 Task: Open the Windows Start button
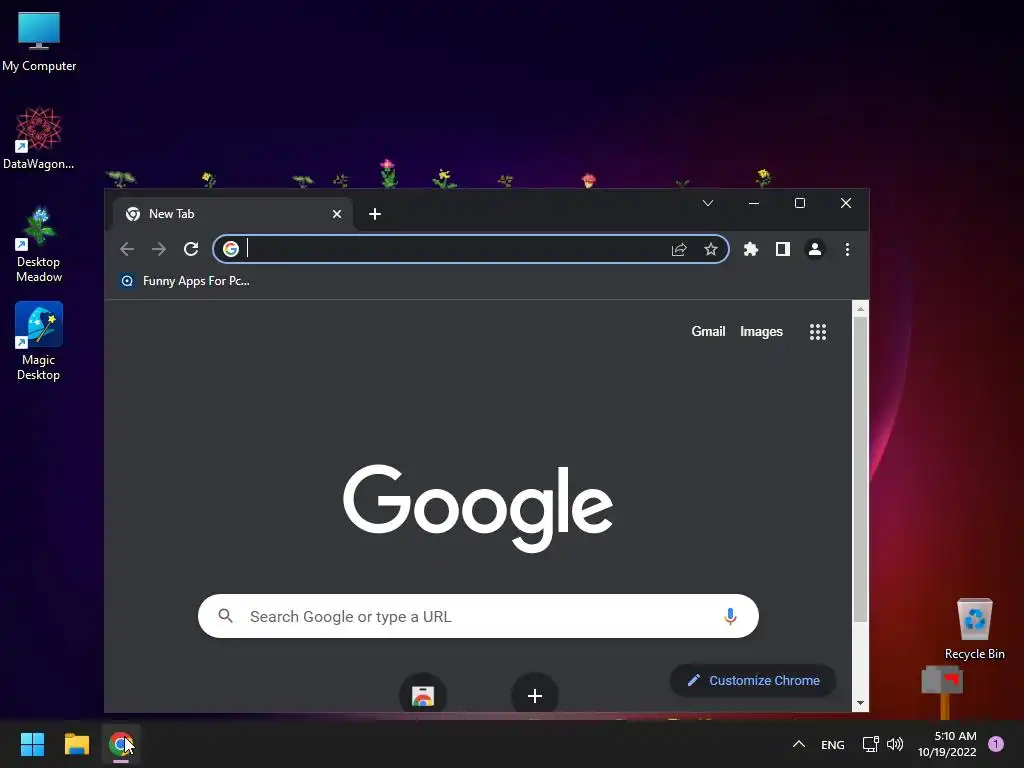[x=32, y=744]
